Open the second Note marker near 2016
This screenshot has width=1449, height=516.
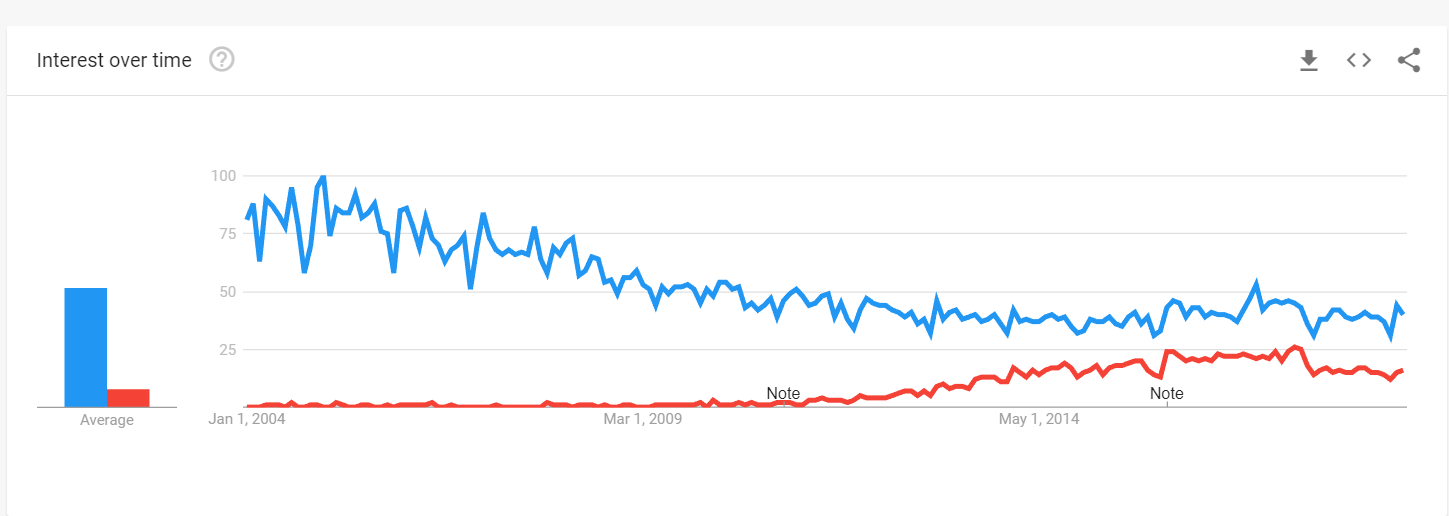(1166, 393)
